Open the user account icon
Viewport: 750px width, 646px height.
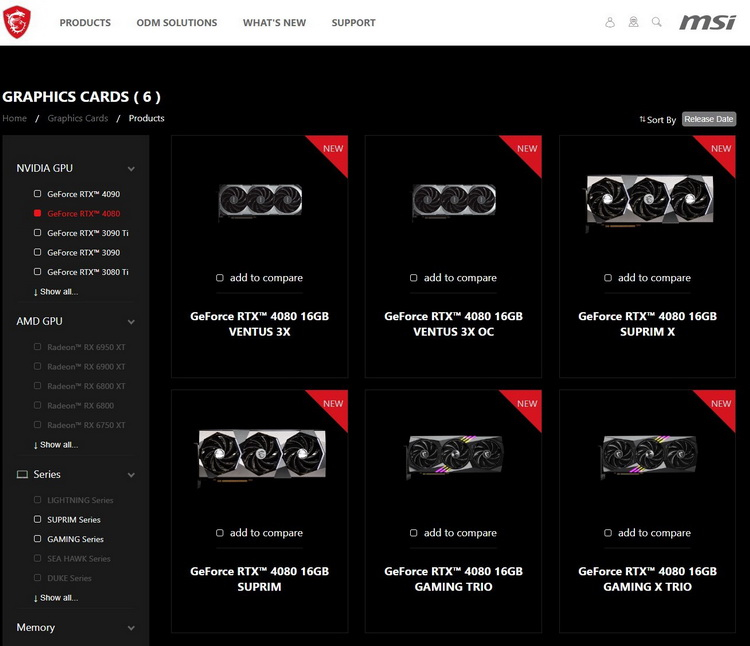click(x=610, y=22)
